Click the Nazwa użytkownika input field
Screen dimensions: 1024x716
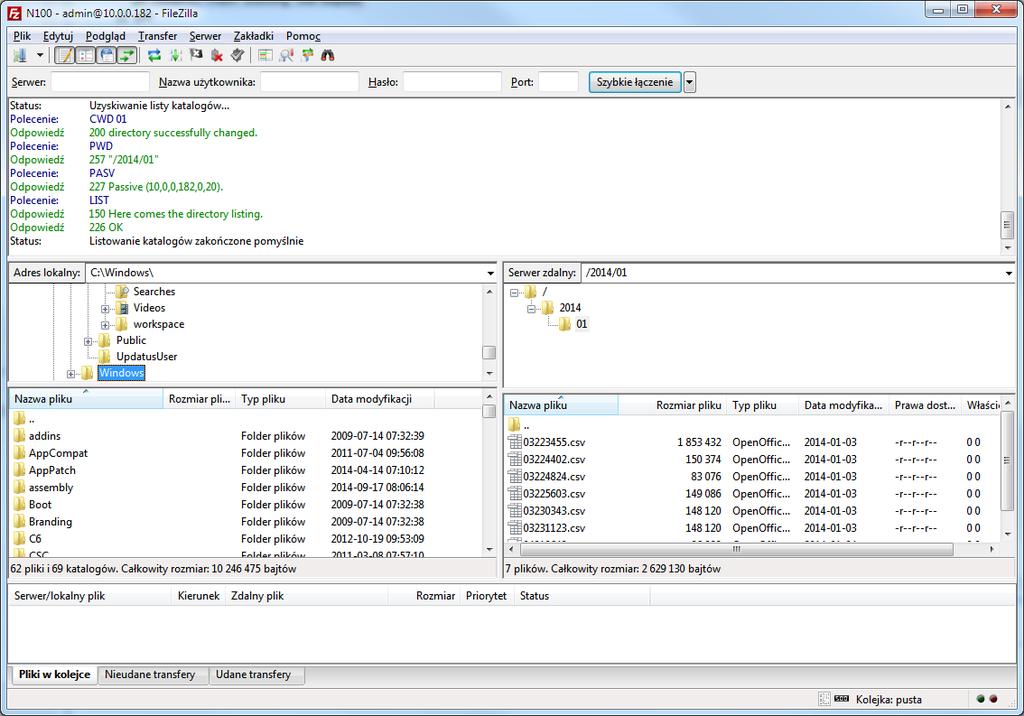(x=310, y=82)
